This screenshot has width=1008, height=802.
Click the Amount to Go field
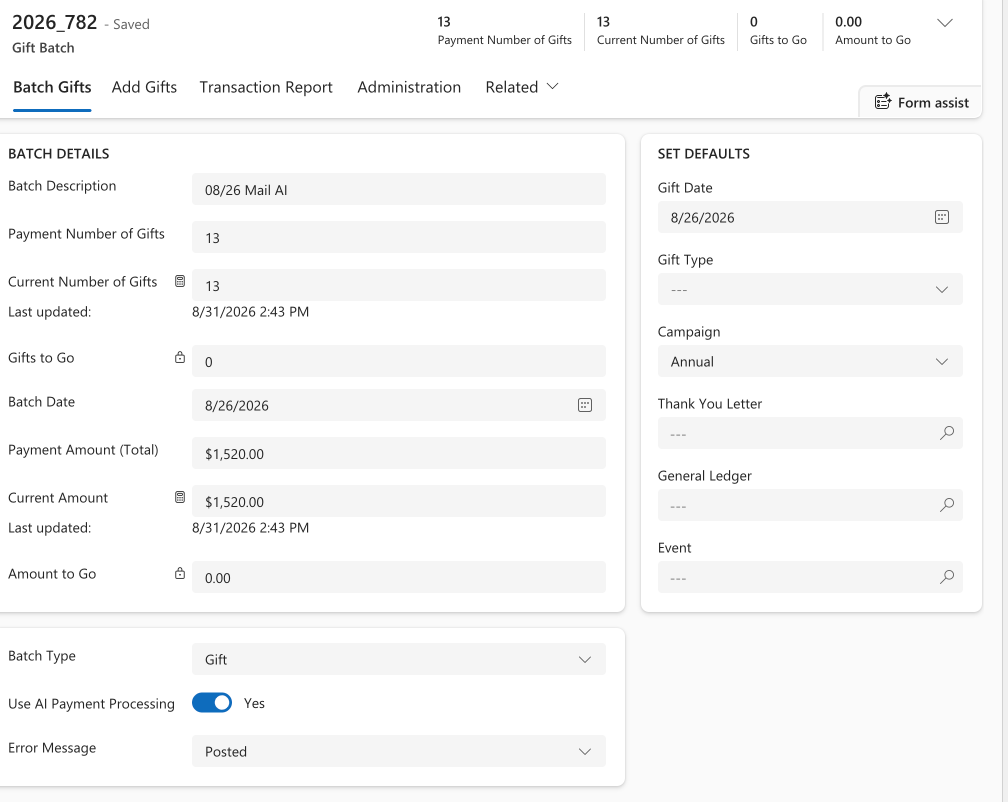pos(399,577)
